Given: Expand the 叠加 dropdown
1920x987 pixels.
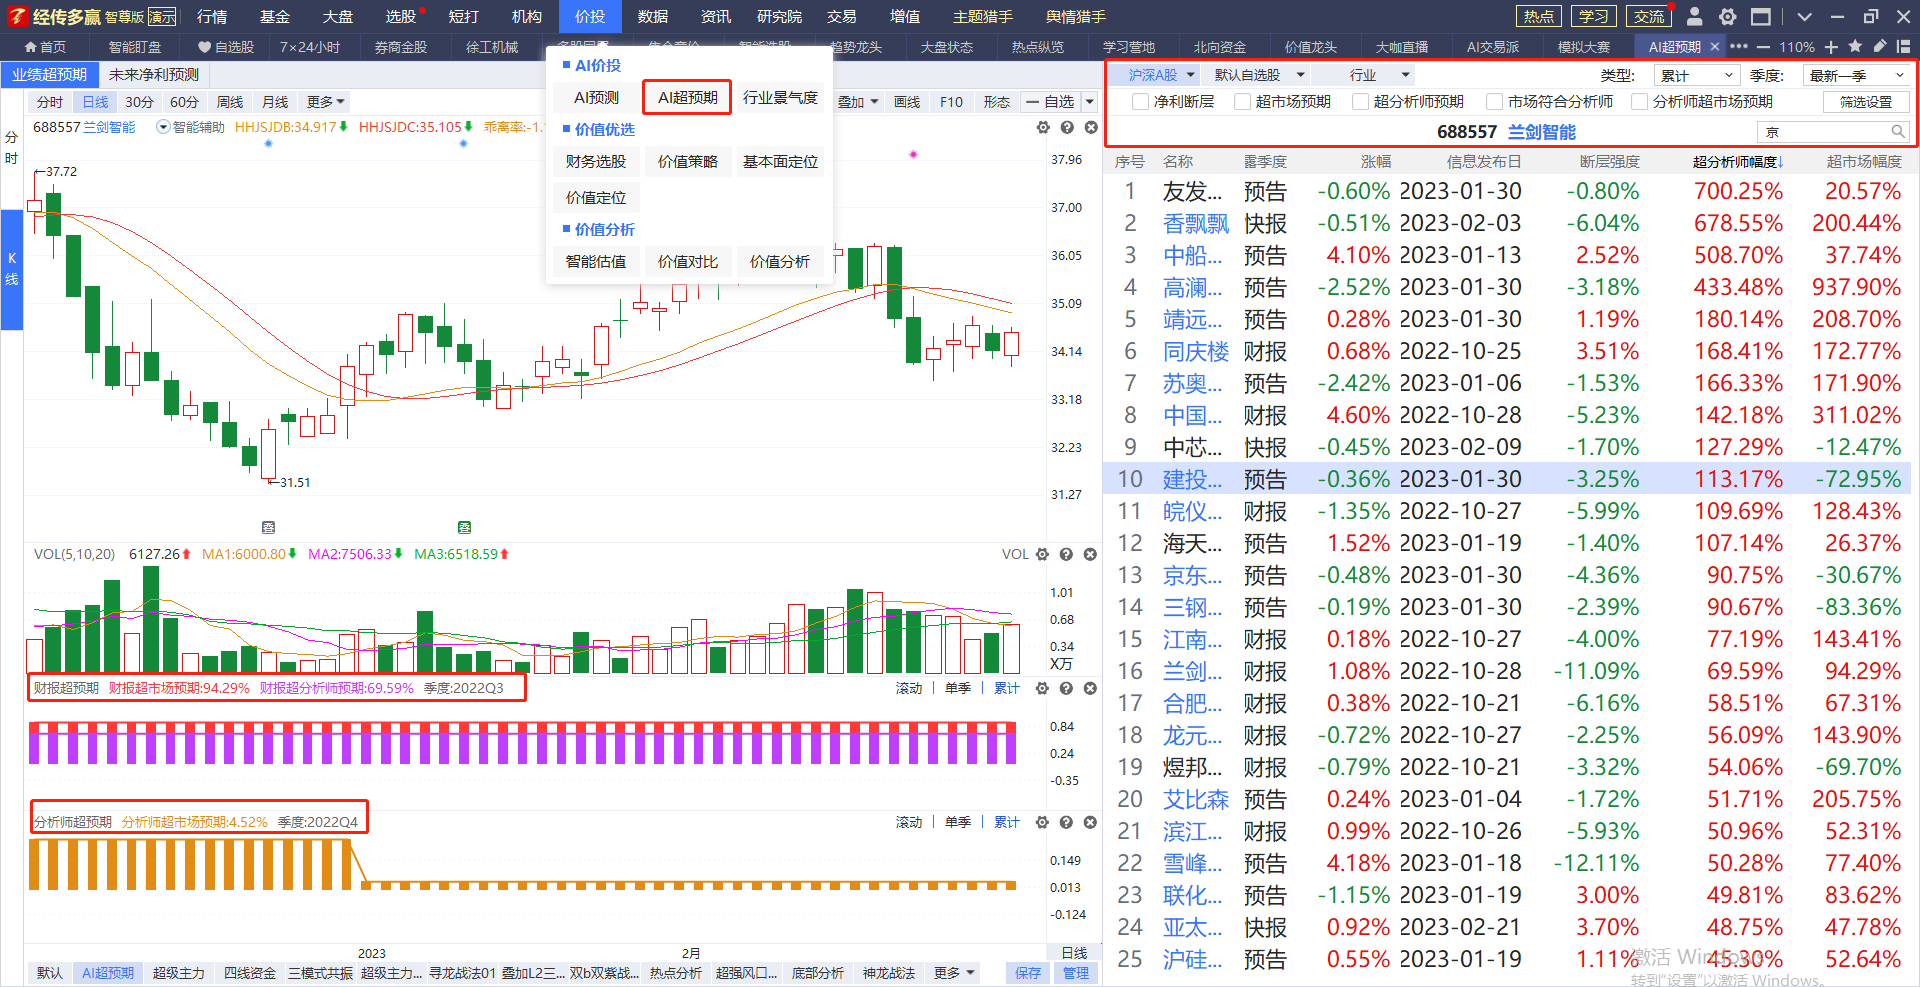Looking at the screenshot, I should pos(858,102).
